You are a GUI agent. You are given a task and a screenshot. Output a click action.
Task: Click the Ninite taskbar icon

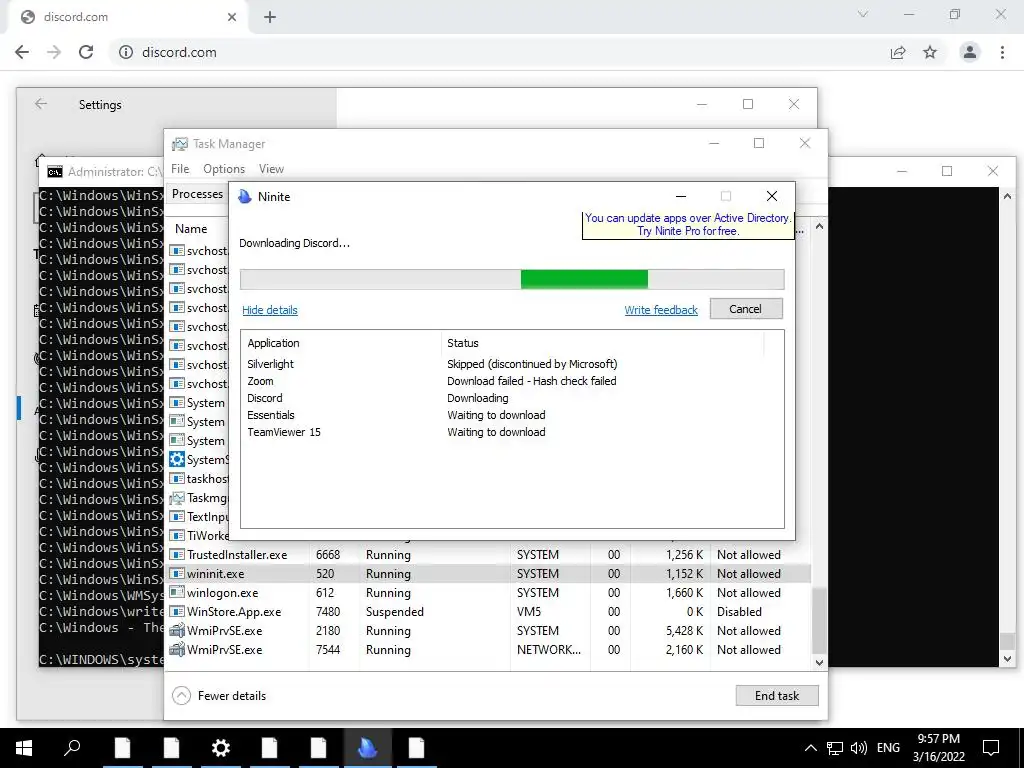click(368, 748)
